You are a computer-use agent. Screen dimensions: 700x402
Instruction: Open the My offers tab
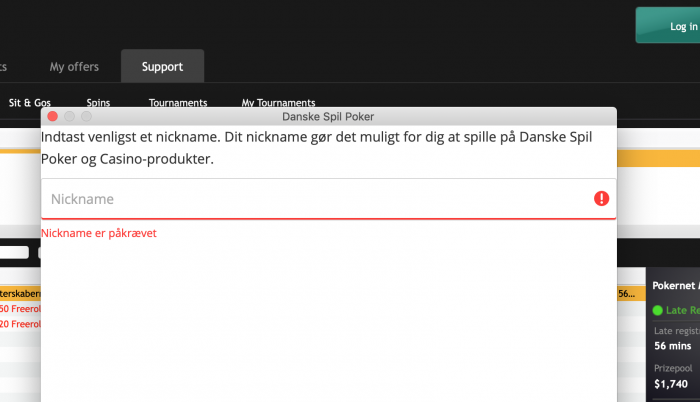[x=74, y=67]
